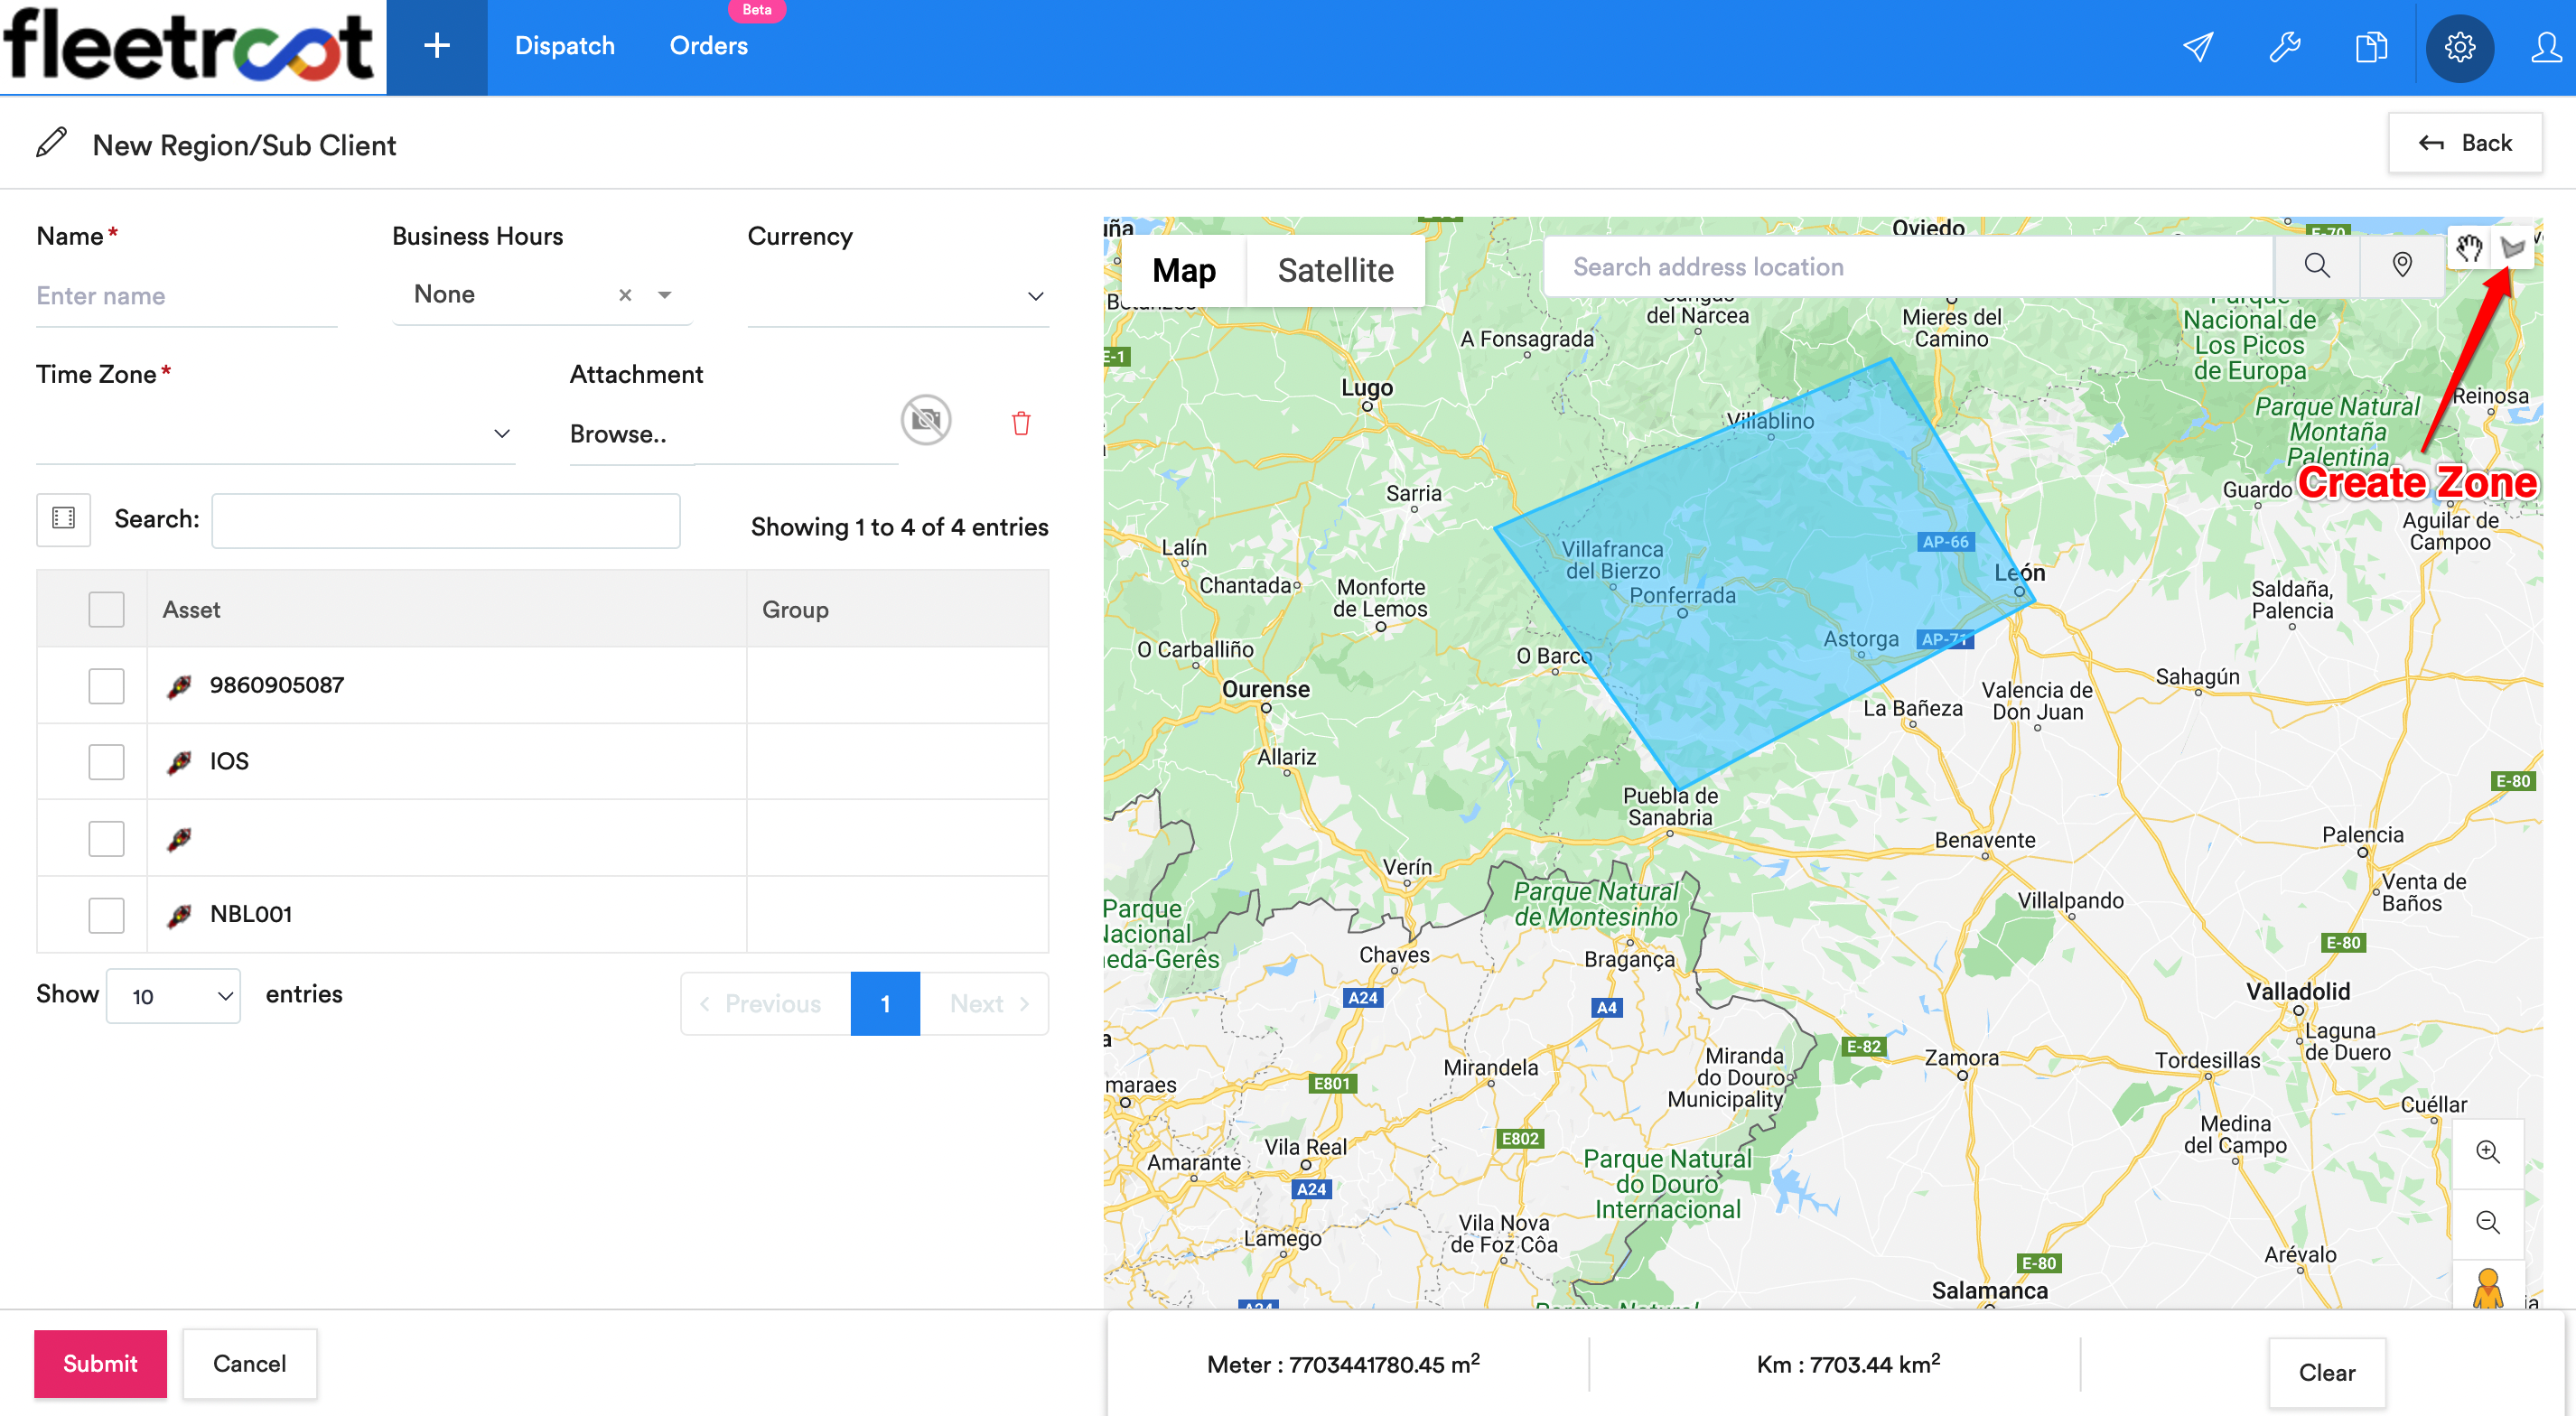Click the 9860905087 asset name
This screenshot has width=2576, height=1416.
point(276,685)
